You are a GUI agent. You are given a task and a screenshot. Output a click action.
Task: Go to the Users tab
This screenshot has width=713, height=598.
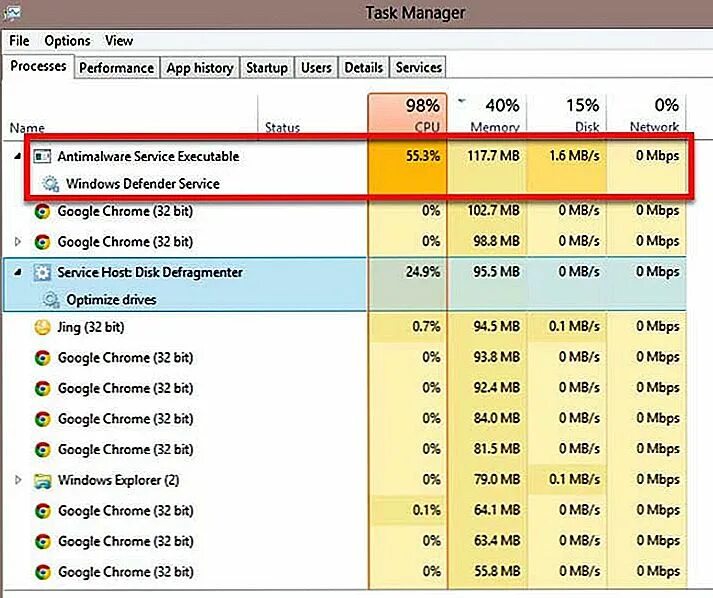pos(316,68)
